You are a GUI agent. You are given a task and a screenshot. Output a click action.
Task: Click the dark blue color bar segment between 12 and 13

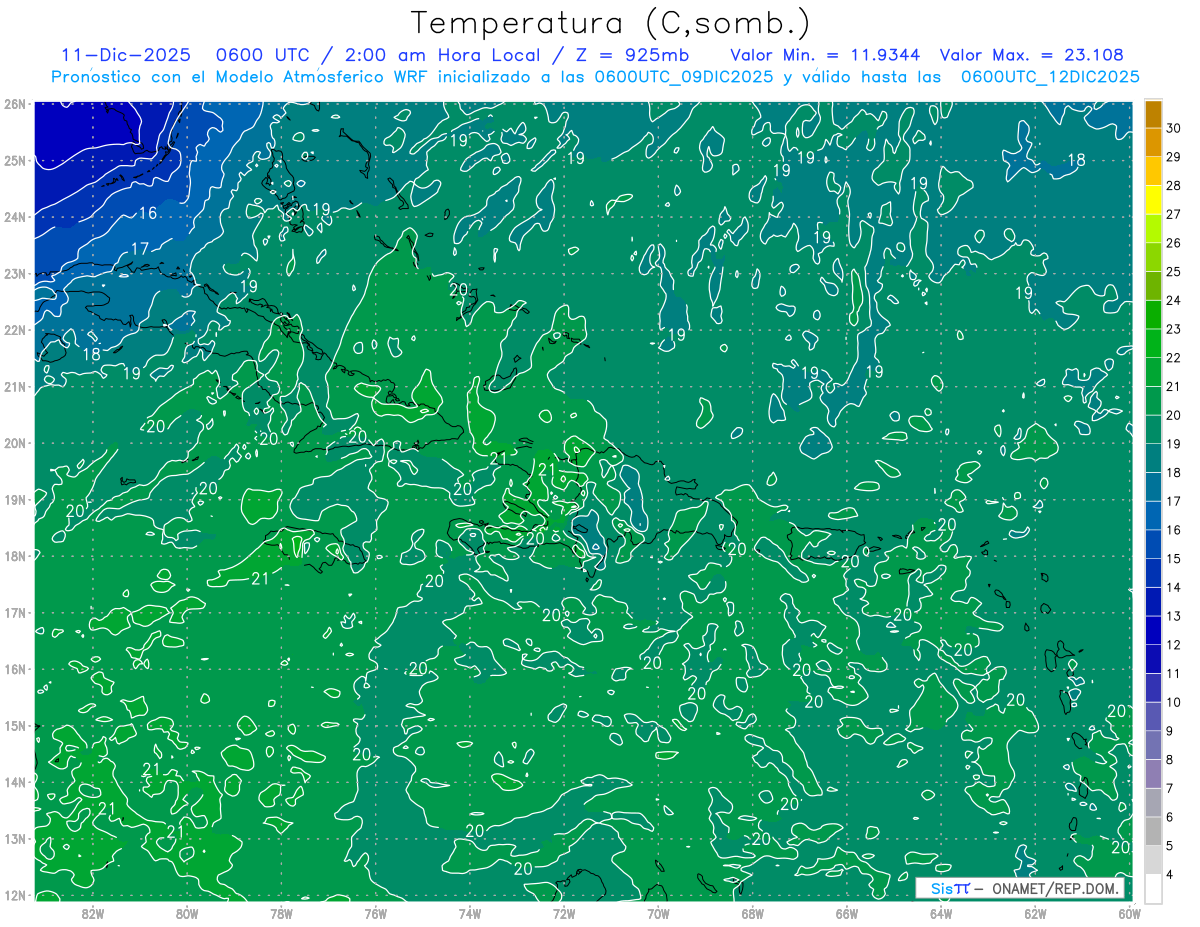[1153, 630]
